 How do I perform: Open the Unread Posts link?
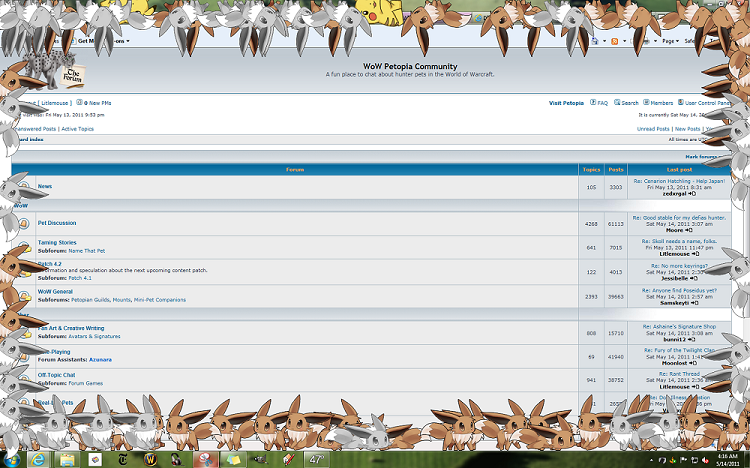(x=653, y=129)
